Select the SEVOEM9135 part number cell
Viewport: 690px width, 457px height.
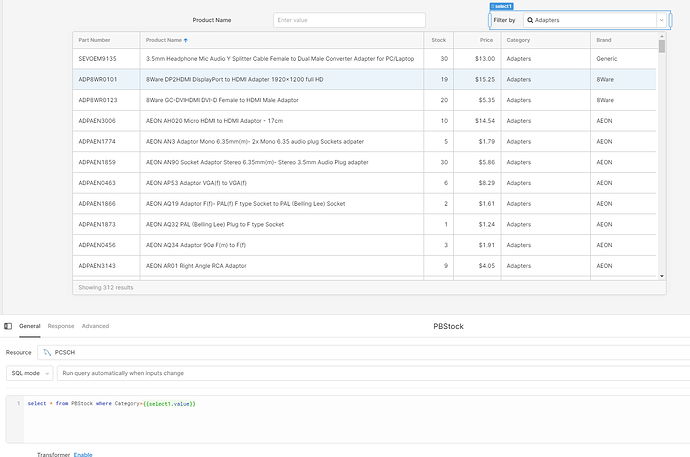click(x=106, y=58)
